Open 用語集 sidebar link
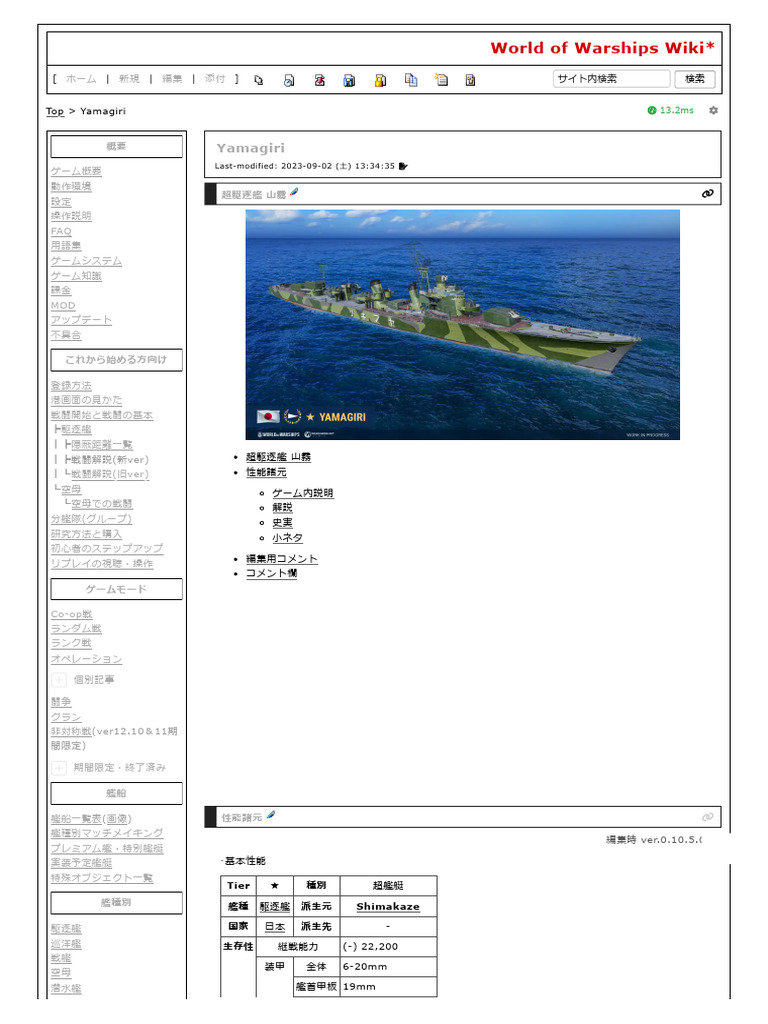Viewport: 768px width, 1024px height. 66,246
